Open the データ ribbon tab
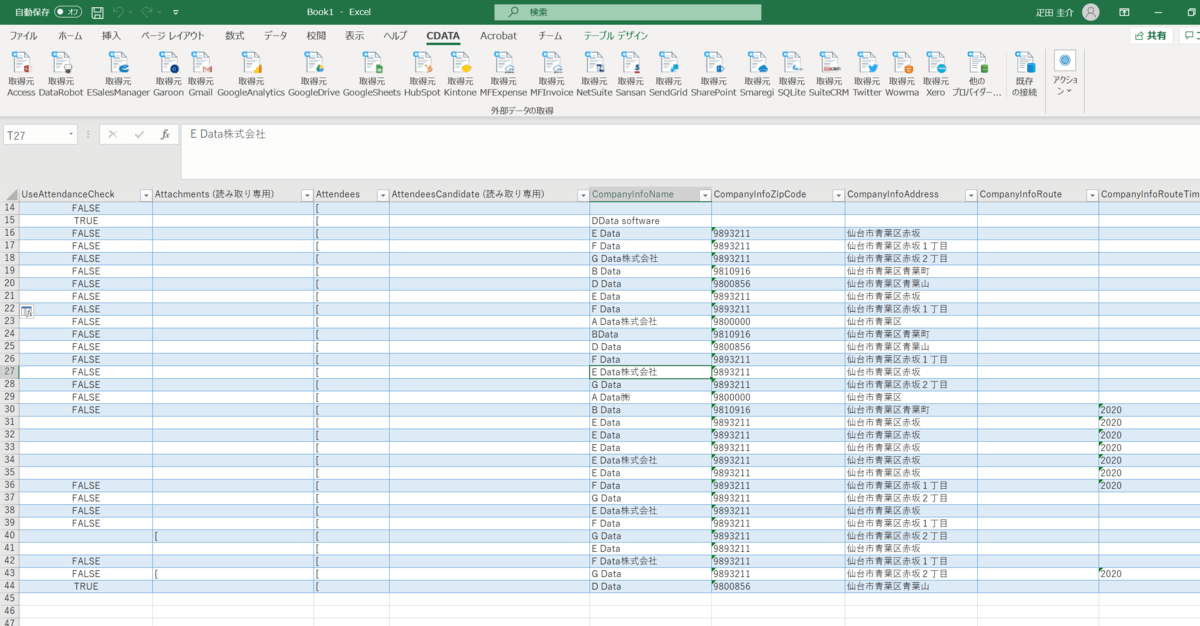This screenshot has width=1200, height=626. [275, 36]
